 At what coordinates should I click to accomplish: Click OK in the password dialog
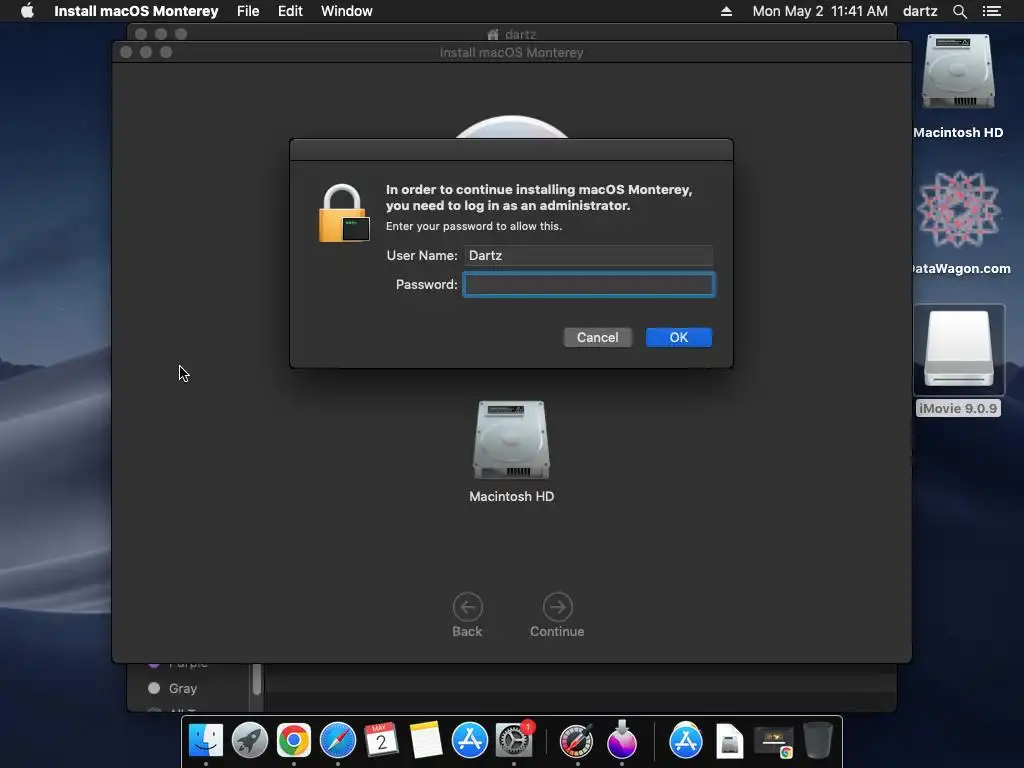pos(679,338)
